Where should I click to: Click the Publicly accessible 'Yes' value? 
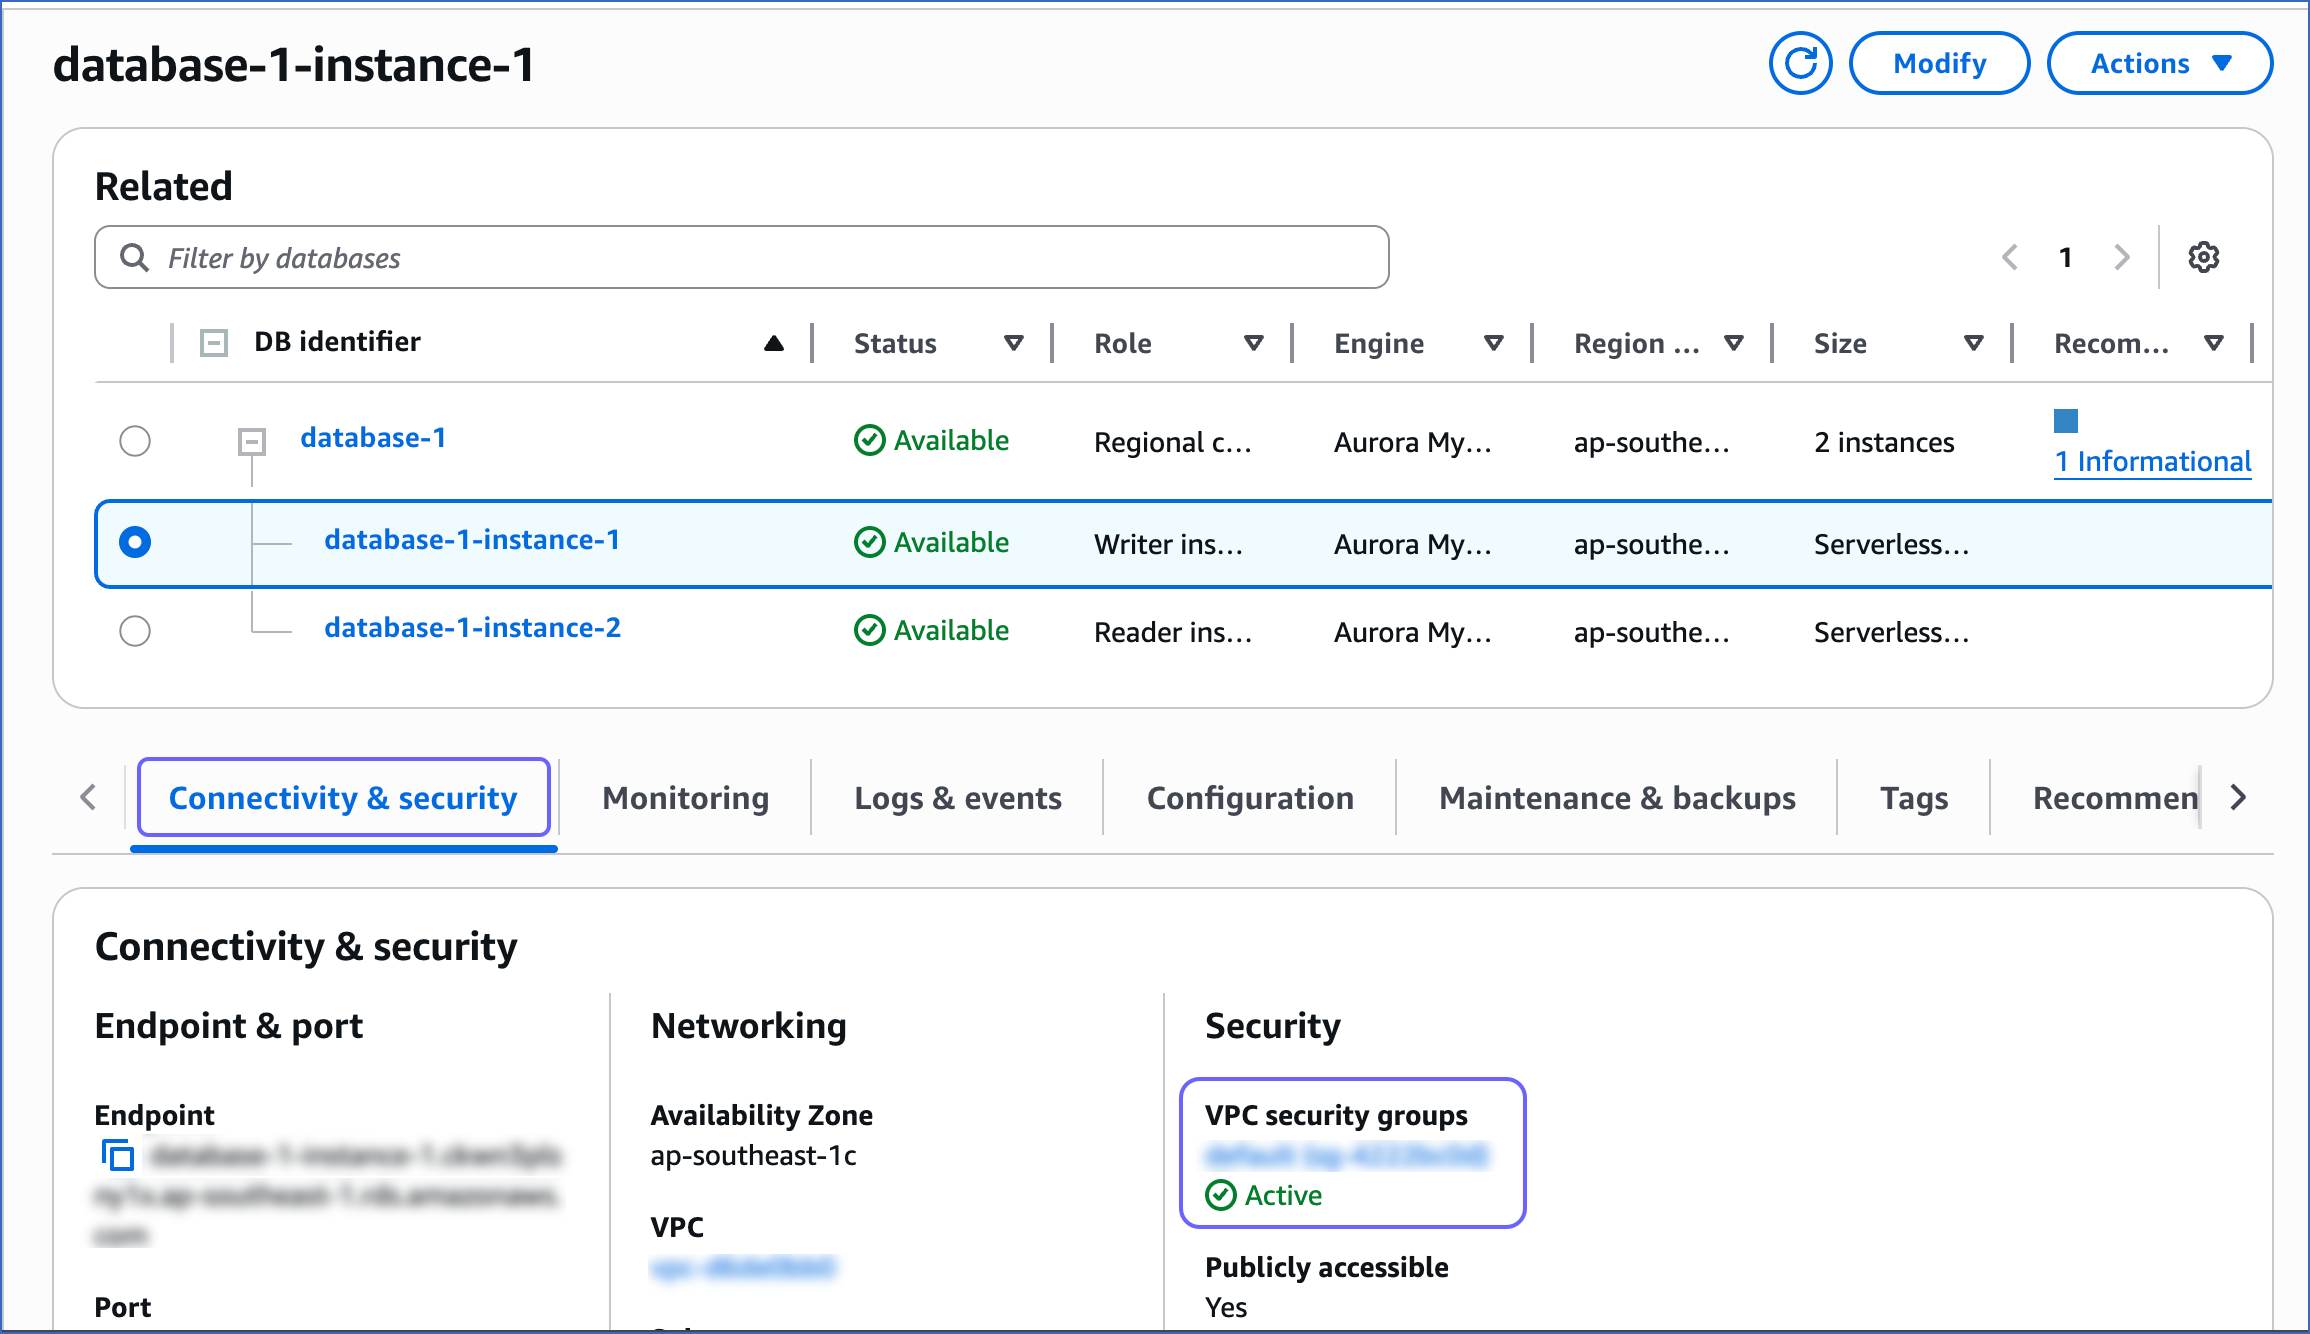click(1226, 1307)
